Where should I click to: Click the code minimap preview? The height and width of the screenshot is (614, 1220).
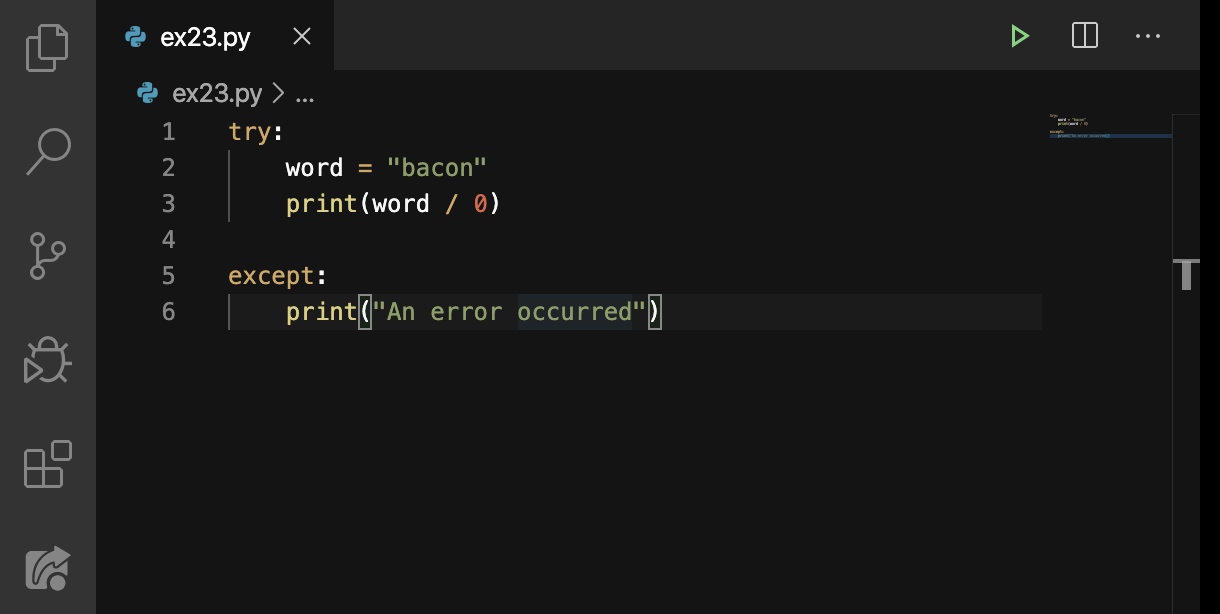point(1110,126)
